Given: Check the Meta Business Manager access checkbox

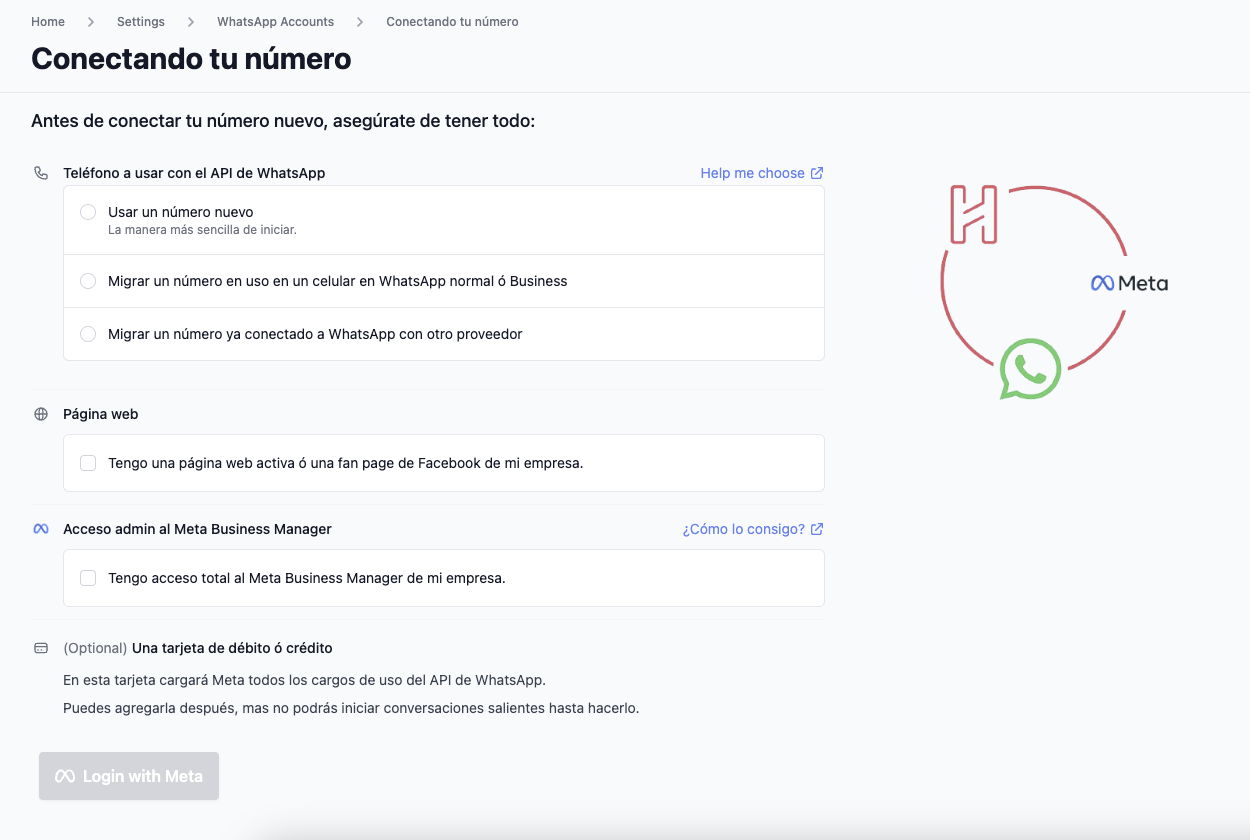Looking at the screenshot, I should pos(88,577).
